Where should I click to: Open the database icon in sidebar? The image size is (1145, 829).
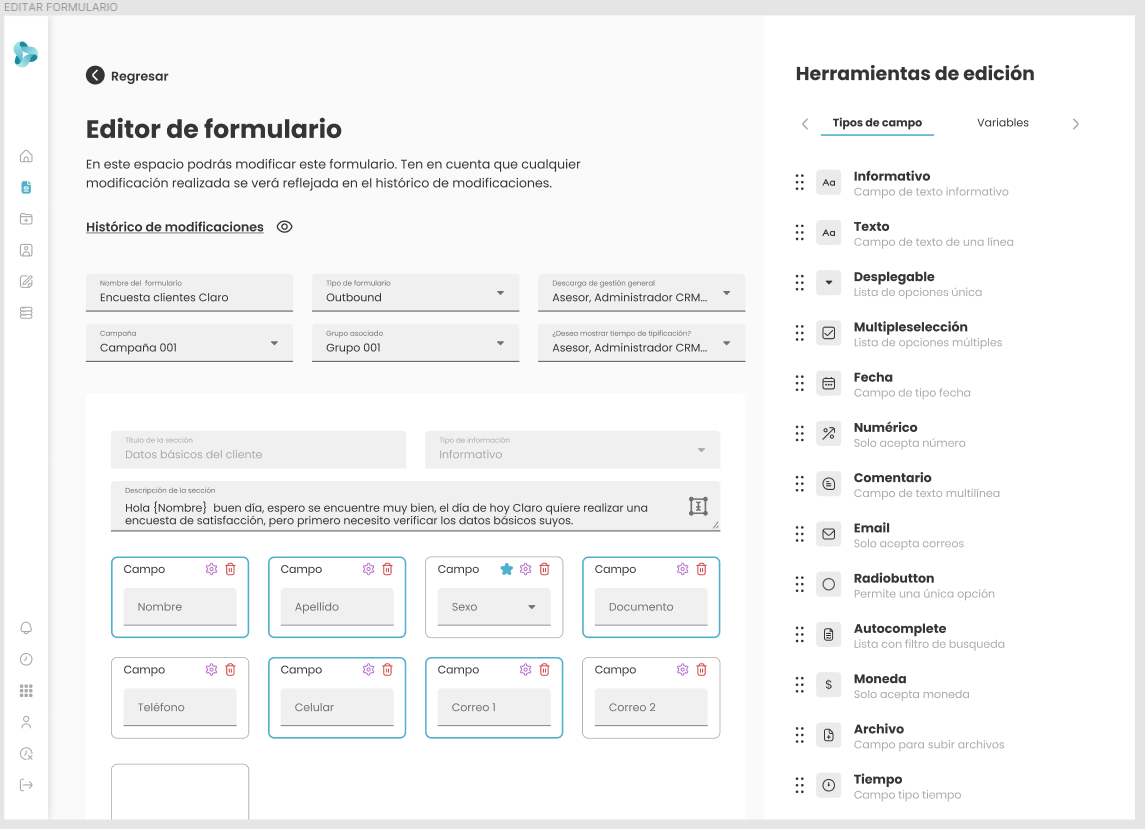click(x=26, y=313)
